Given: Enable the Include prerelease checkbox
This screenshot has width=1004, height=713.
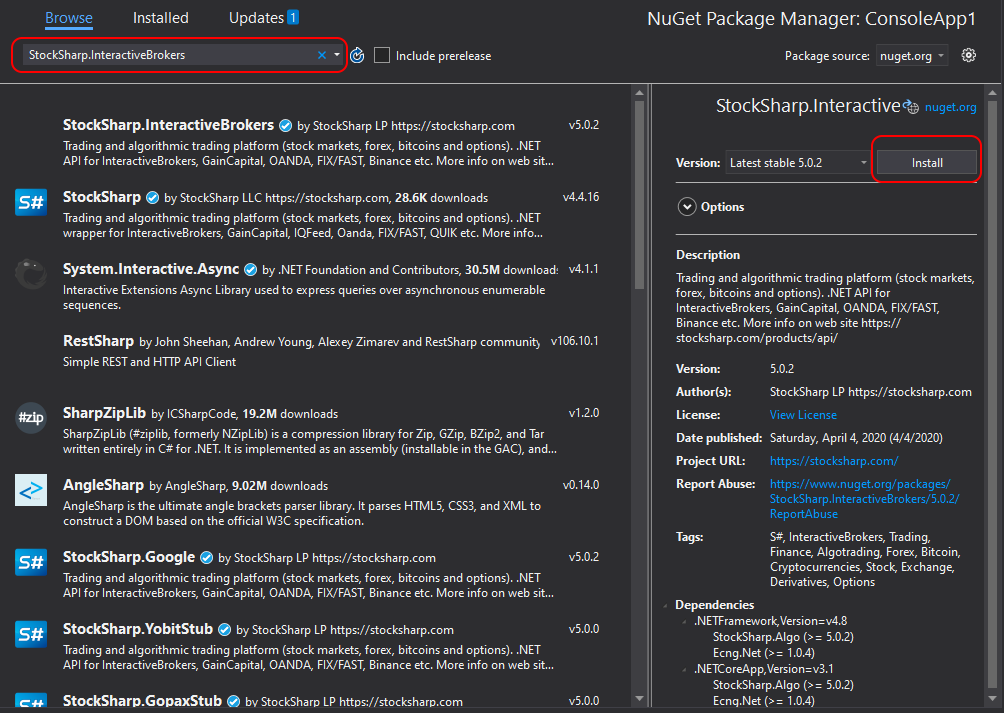Looking at the screenshot, I should 382,56.
